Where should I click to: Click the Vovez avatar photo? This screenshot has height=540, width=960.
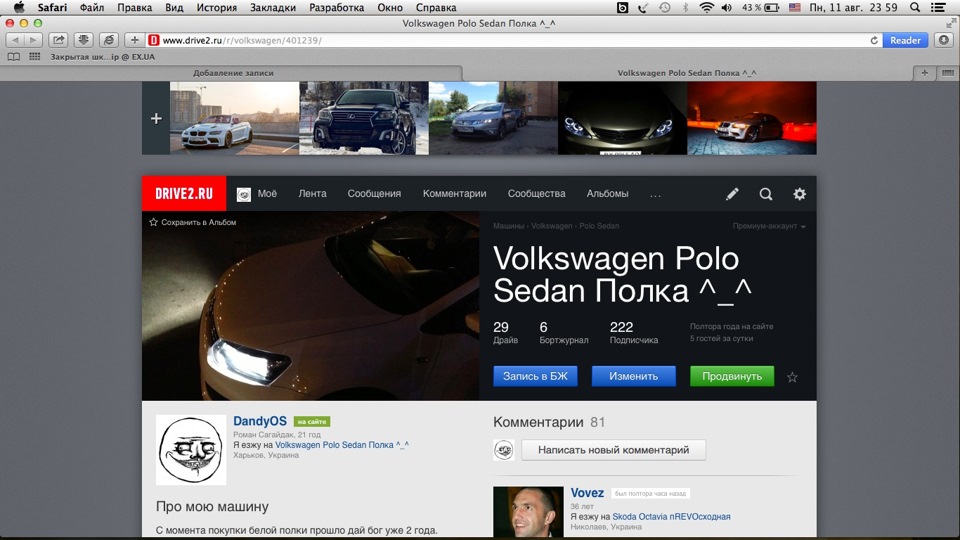pyautogui.click(x=528, y=512)
